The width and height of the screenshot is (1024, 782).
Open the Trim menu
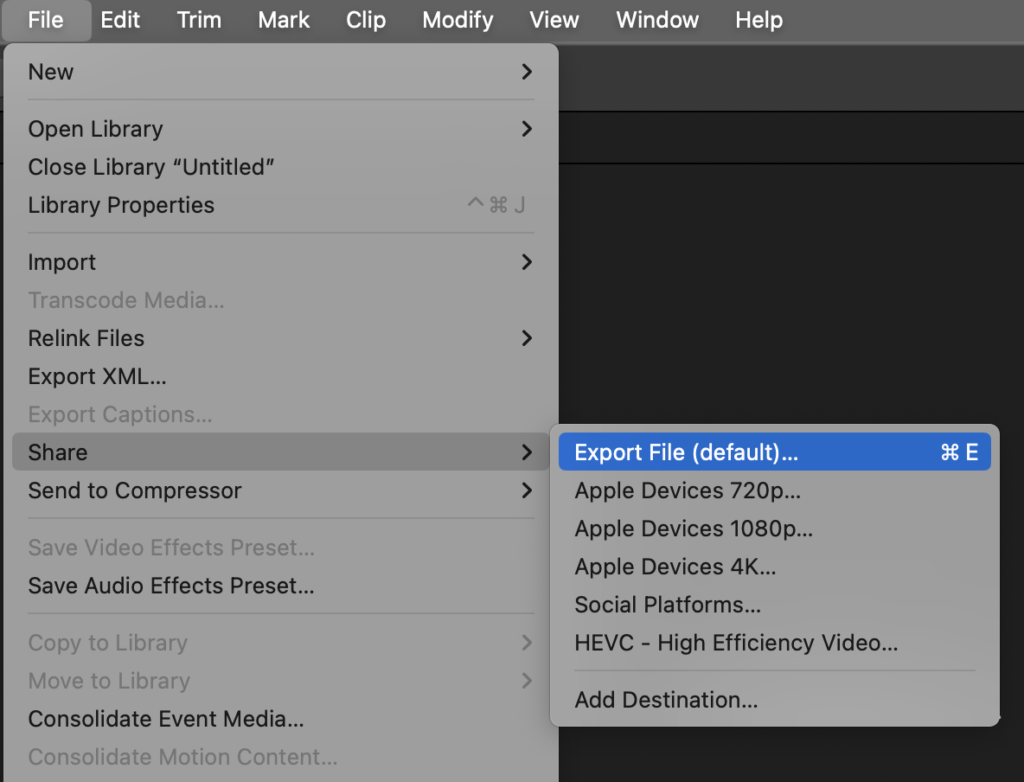point(199,20)
